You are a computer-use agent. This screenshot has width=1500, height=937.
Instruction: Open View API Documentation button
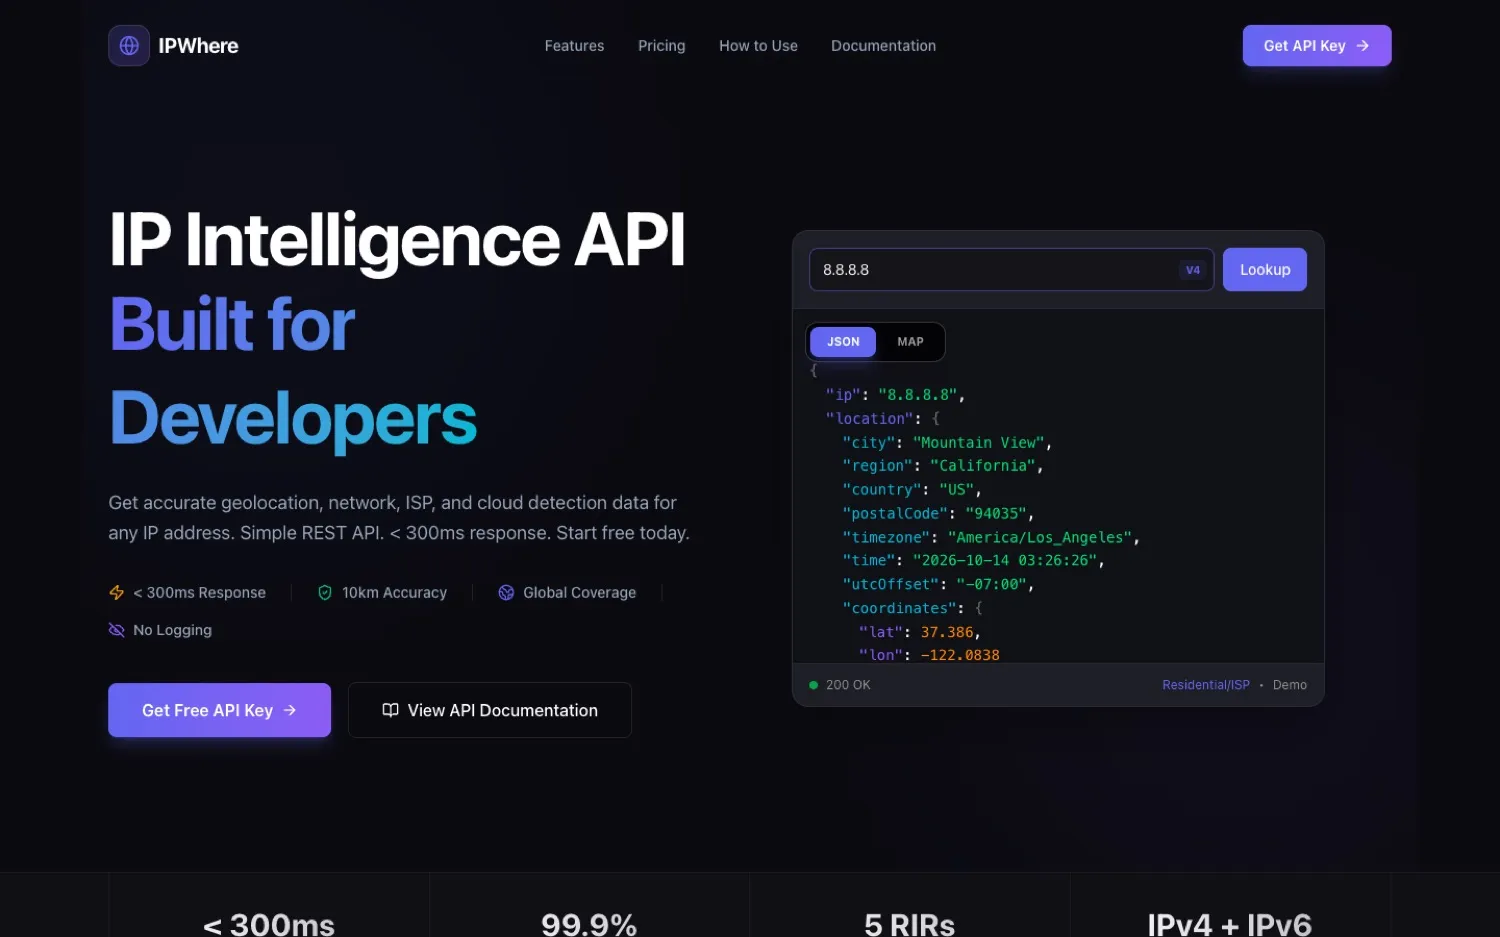point(490,710)
